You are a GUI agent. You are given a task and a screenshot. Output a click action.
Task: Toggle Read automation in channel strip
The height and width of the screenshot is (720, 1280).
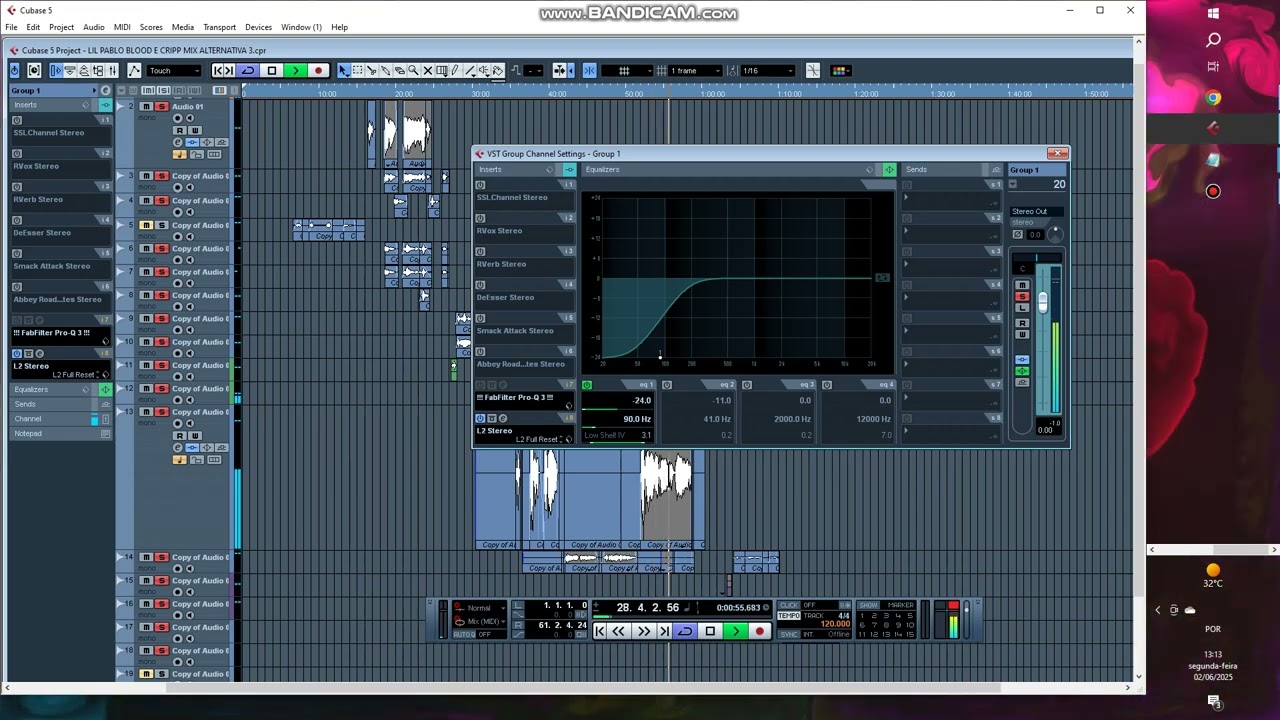pos(1024,322)
